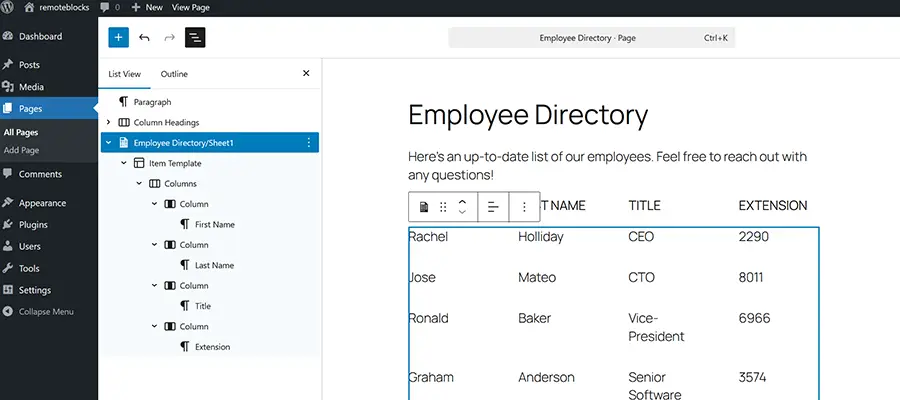Click the blue block inserter plus button
Image resolution: width=900 pixels, height=400 pixels.
click(x=119, y=37)
